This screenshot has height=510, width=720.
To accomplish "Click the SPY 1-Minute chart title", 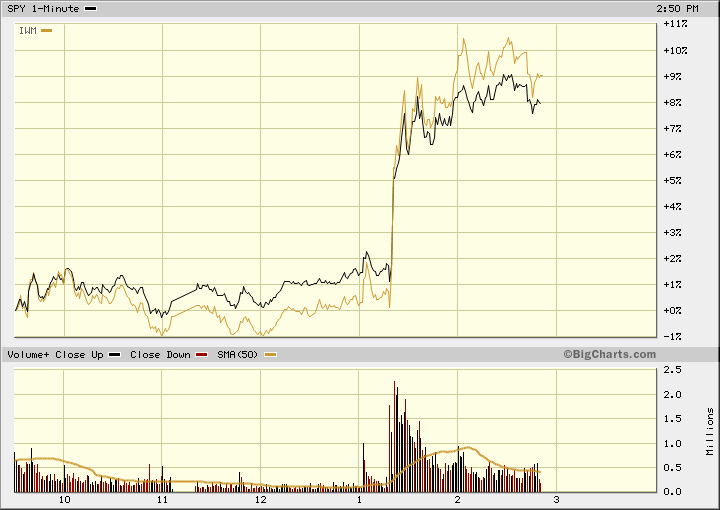I will pyautogui.click(x=41, y=8).
